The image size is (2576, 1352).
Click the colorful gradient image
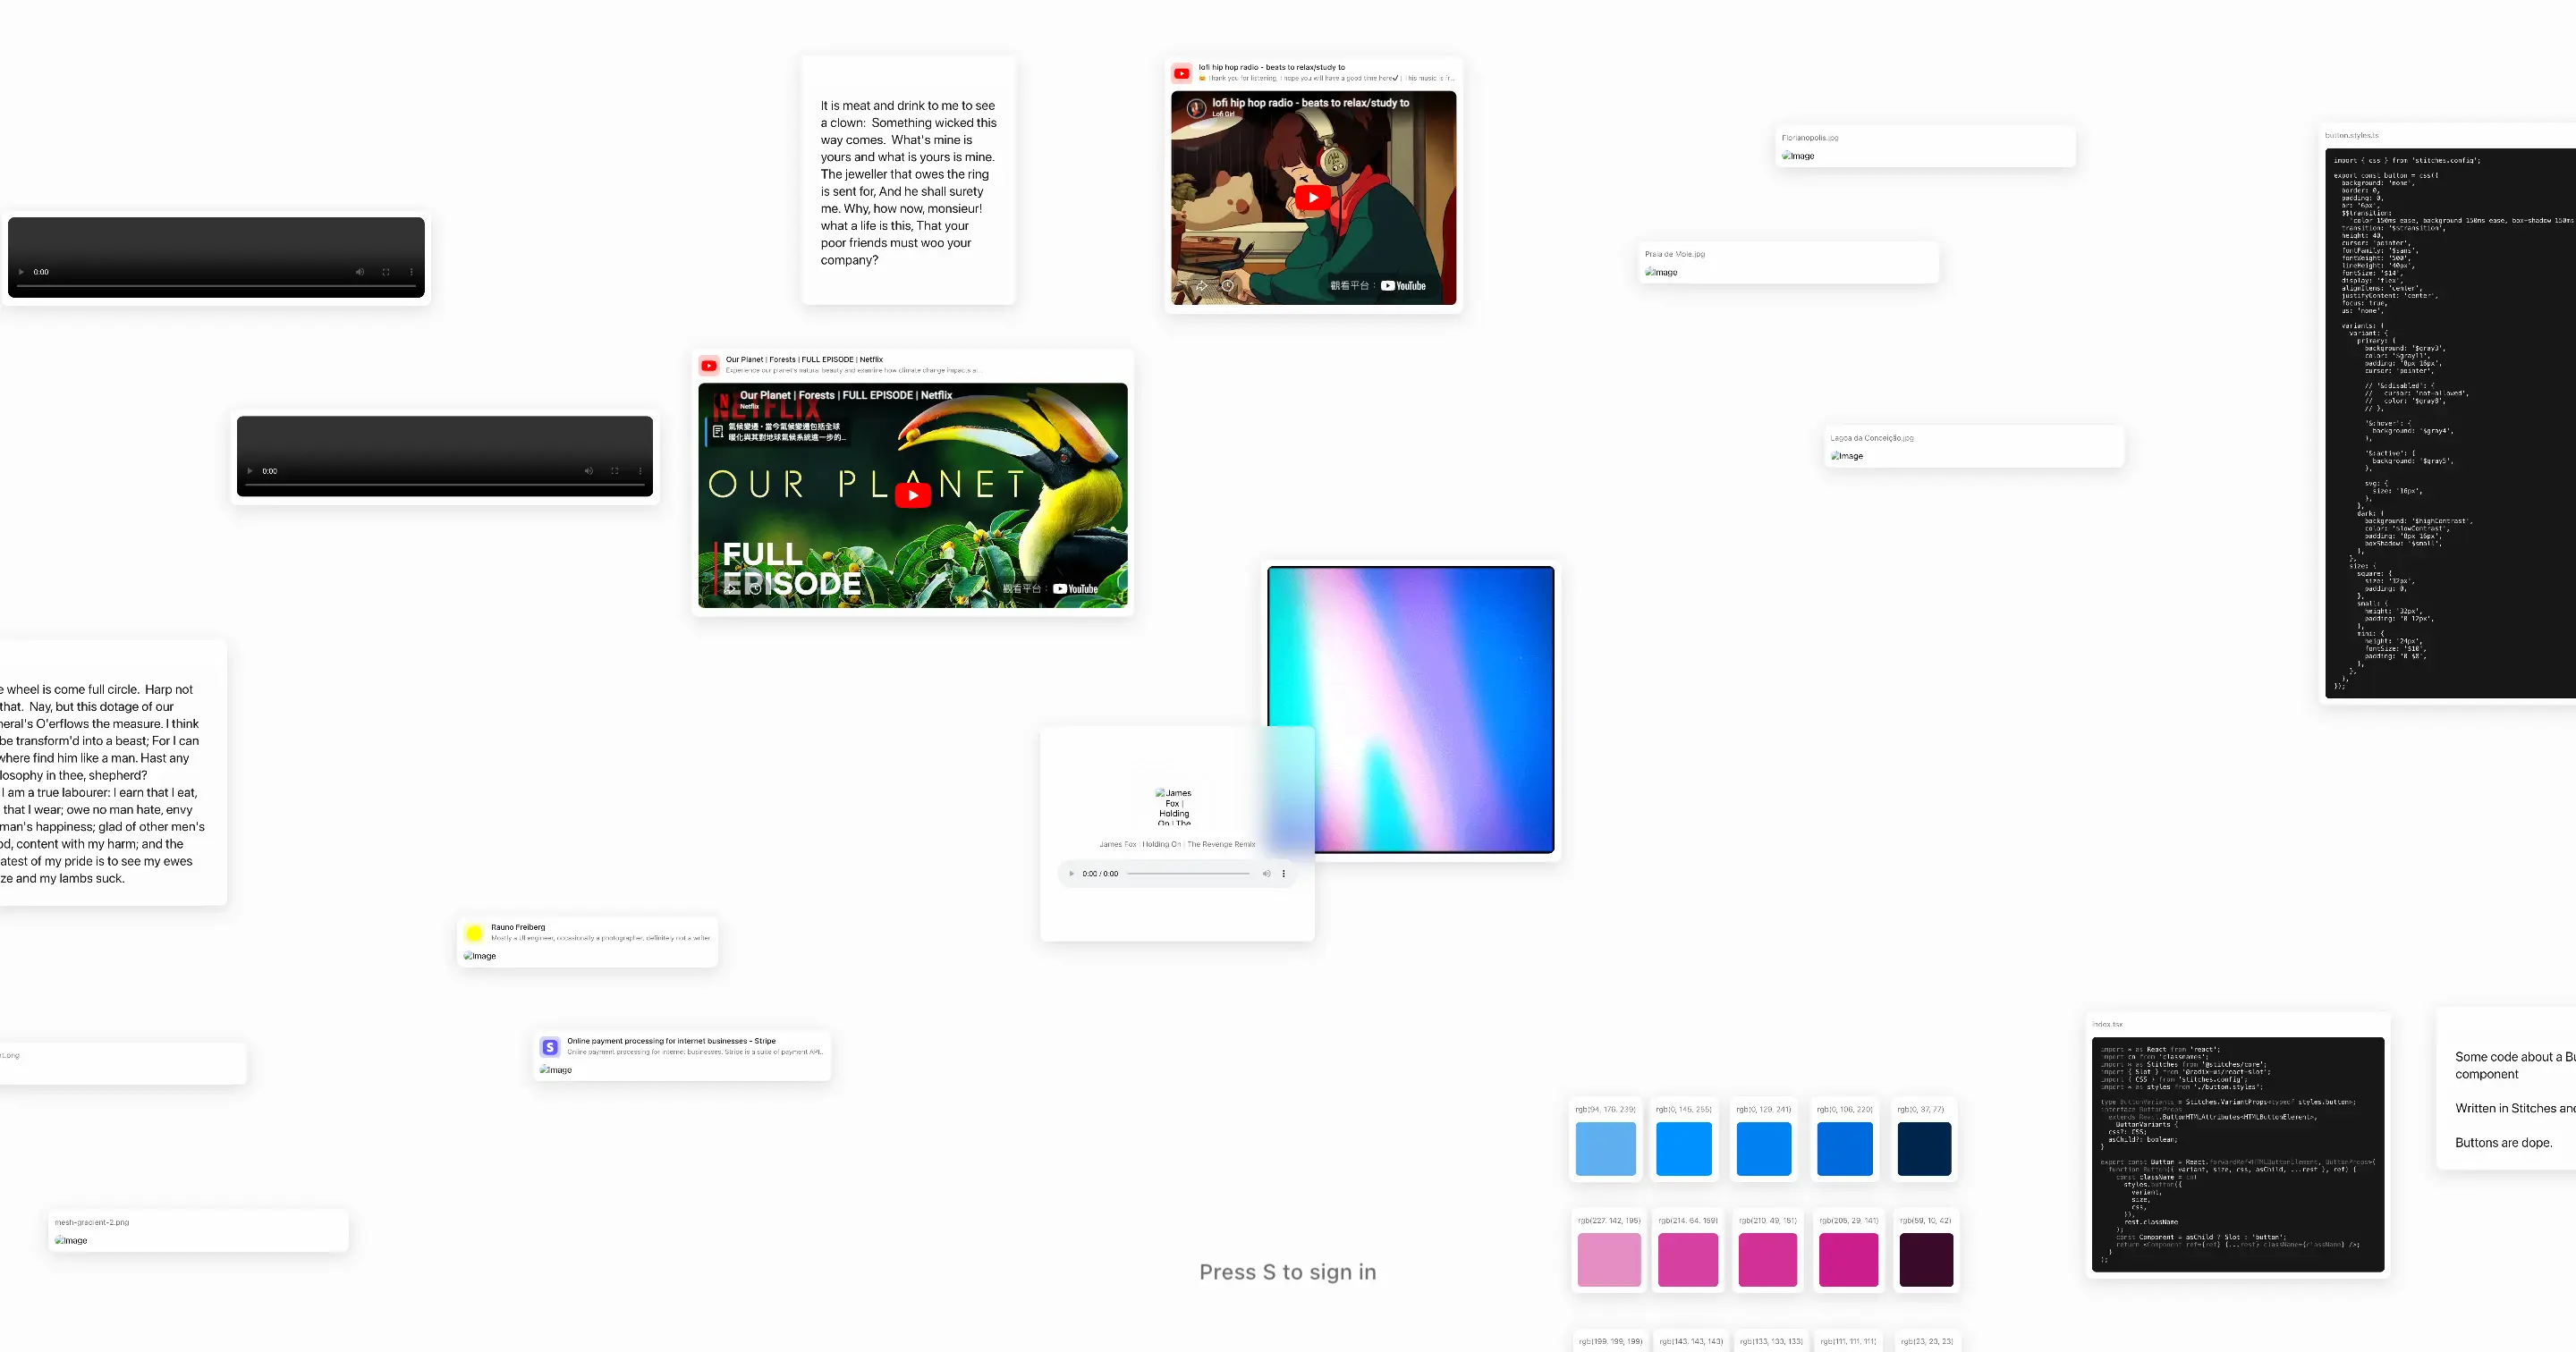[1411, 709]
